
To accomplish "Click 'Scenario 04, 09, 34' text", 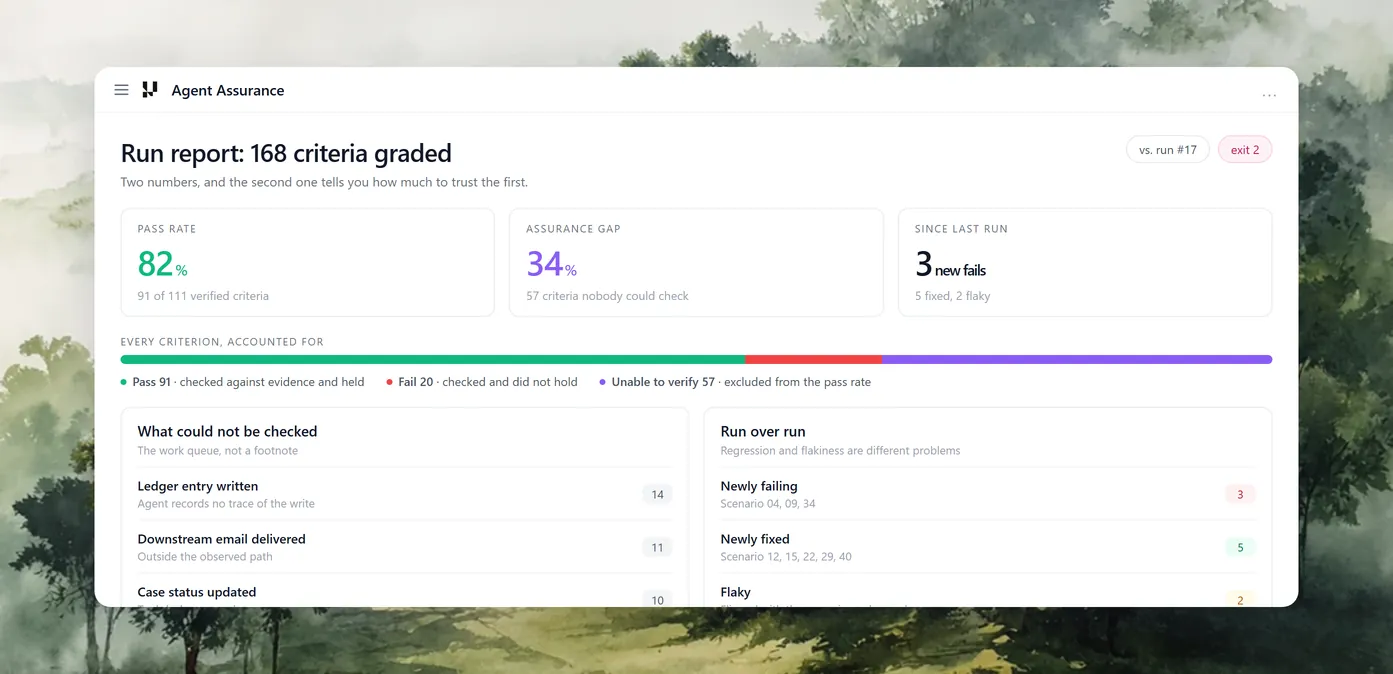I will 768,504.
